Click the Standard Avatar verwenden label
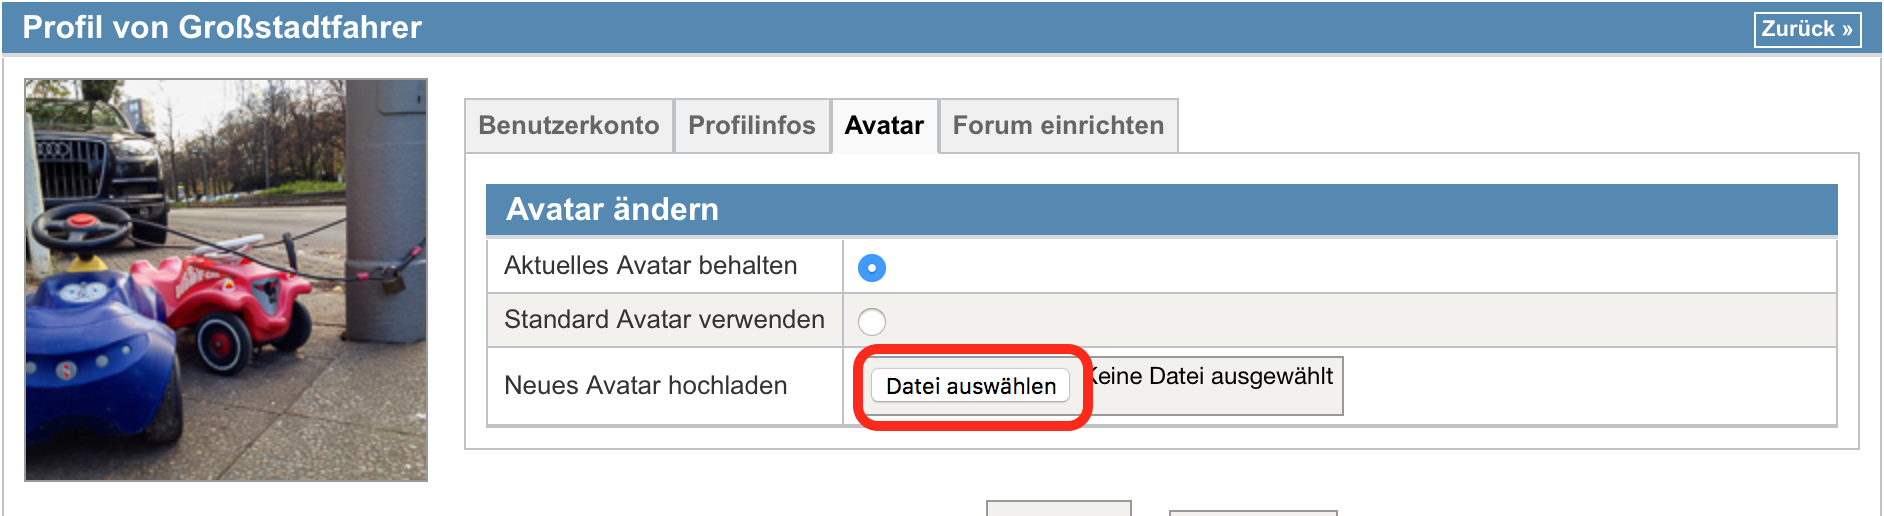This screenshot has width=1884, height=516. 664,320
